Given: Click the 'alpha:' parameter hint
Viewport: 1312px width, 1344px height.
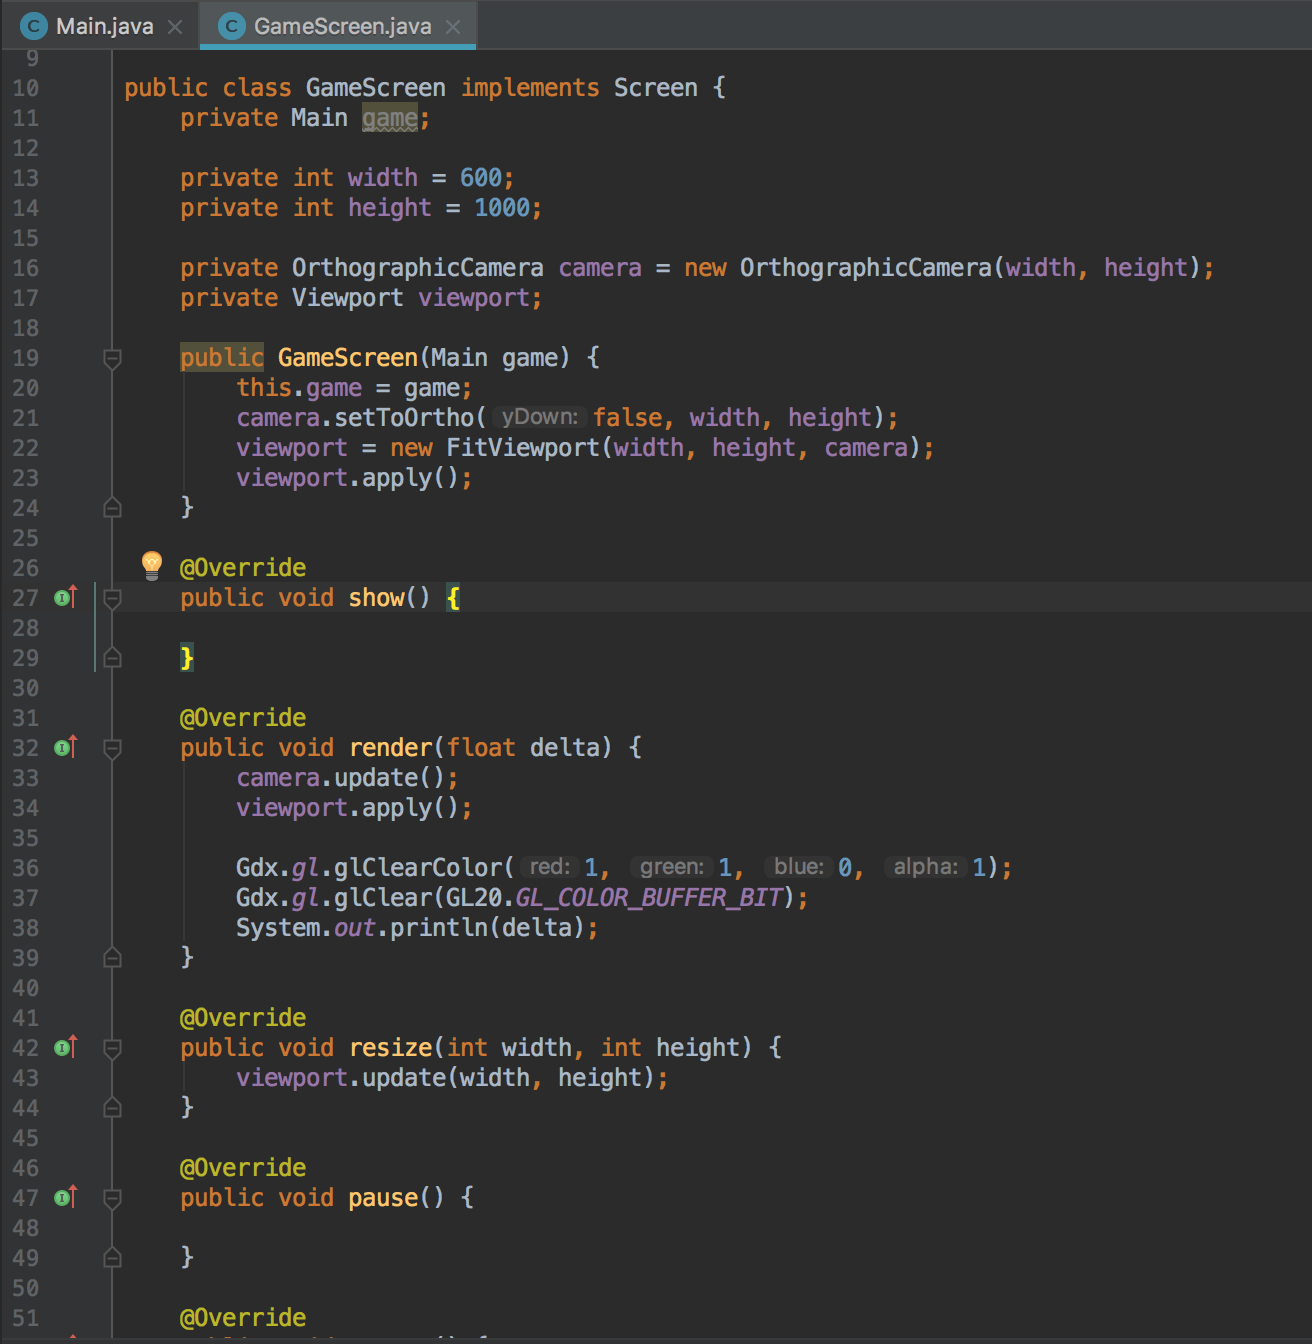Looking at the screenshot, I should 925,867.
